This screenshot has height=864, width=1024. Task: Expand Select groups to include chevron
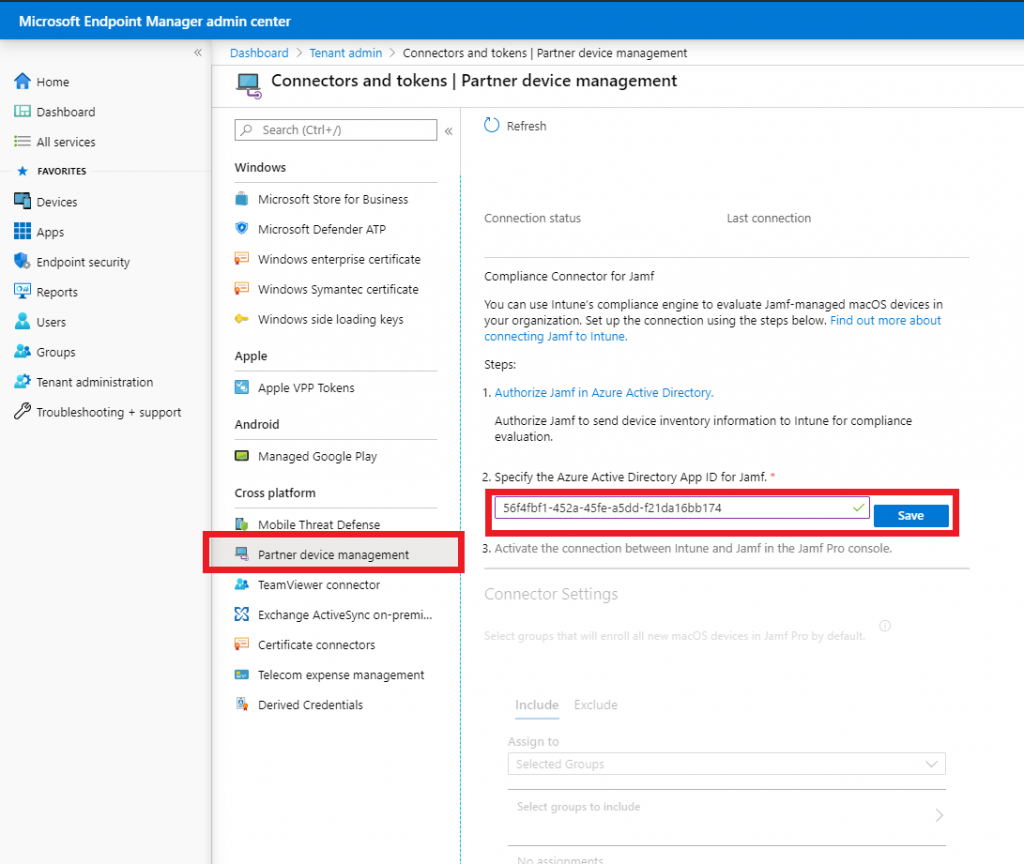(x=938, y=815)
